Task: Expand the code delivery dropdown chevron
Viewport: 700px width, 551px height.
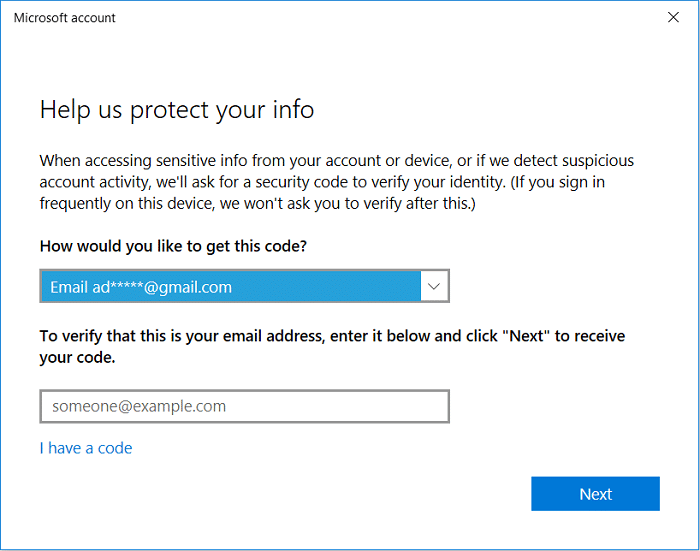Action: (x=433, y=286)
